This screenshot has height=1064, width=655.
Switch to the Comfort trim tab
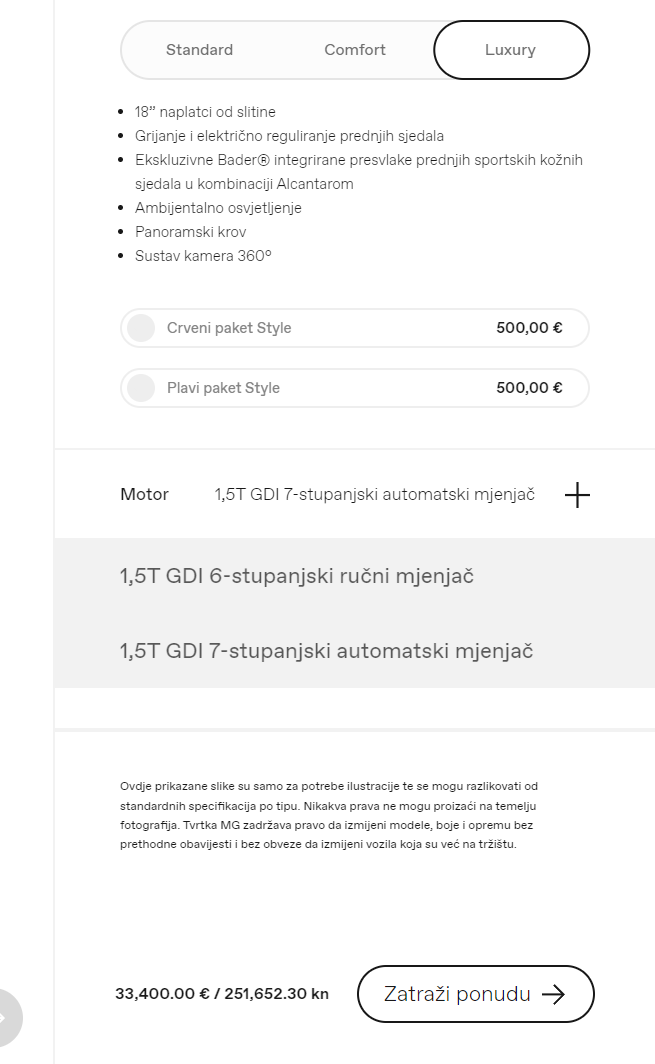pos(354,50)
